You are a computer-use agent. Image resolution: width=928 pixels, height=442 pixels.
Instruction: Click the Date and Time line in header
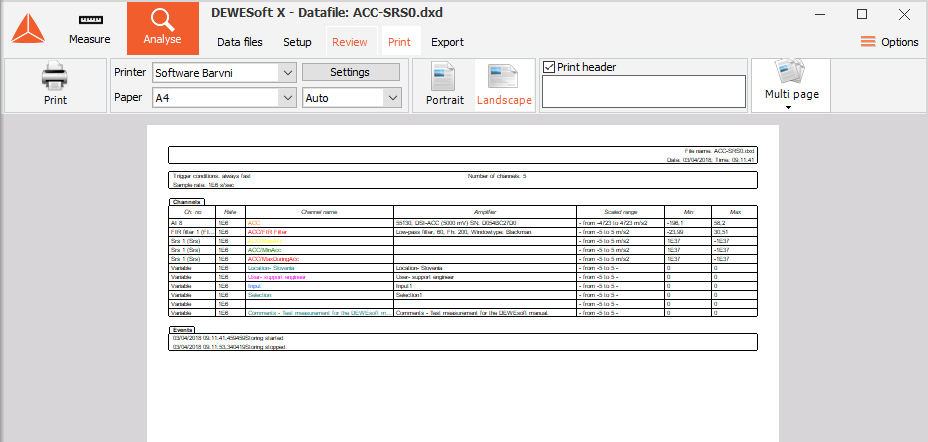coord(710,160)
